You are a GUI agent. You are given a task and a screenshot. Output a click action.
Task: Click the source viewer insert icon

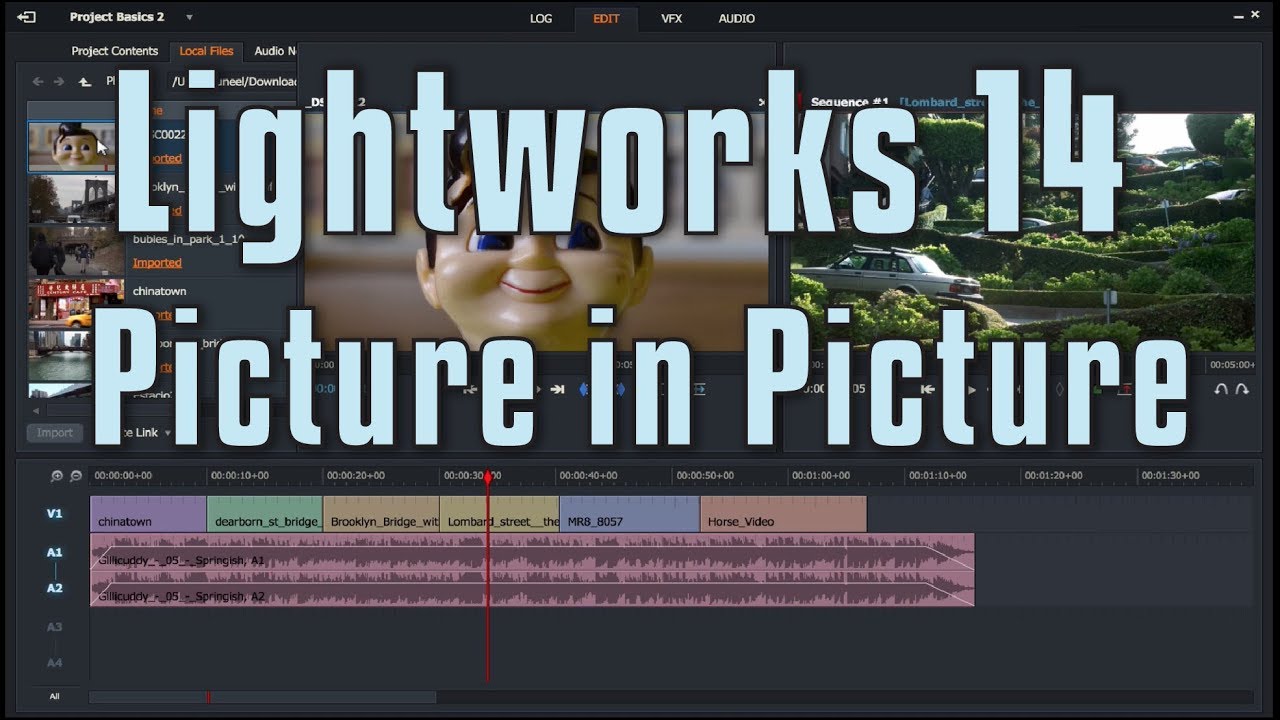700,389
